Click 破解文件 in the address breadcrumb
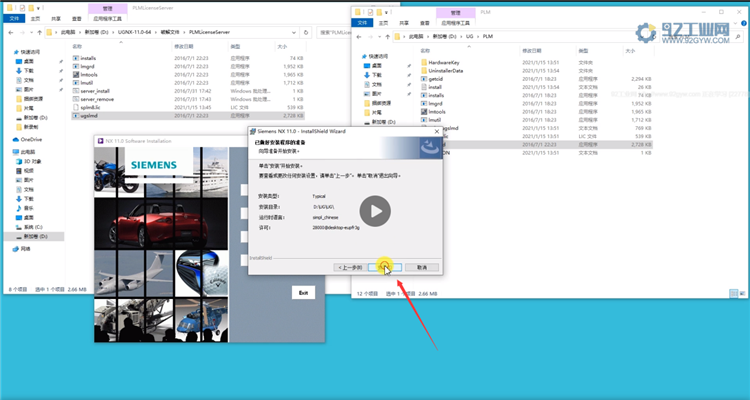 point(170,33)
